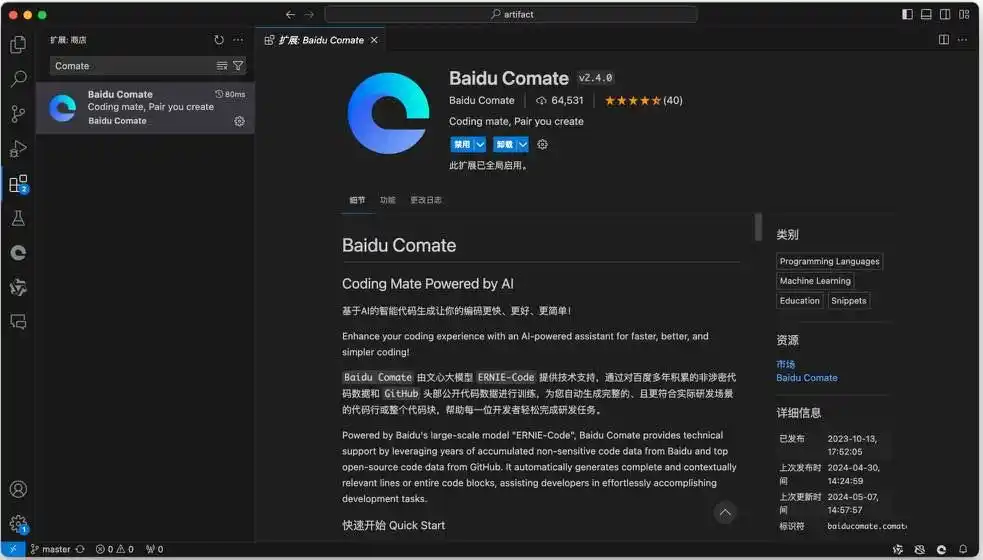Refresh the extensions list
This screenshot has height=560, width=983.
coord(219,40)
